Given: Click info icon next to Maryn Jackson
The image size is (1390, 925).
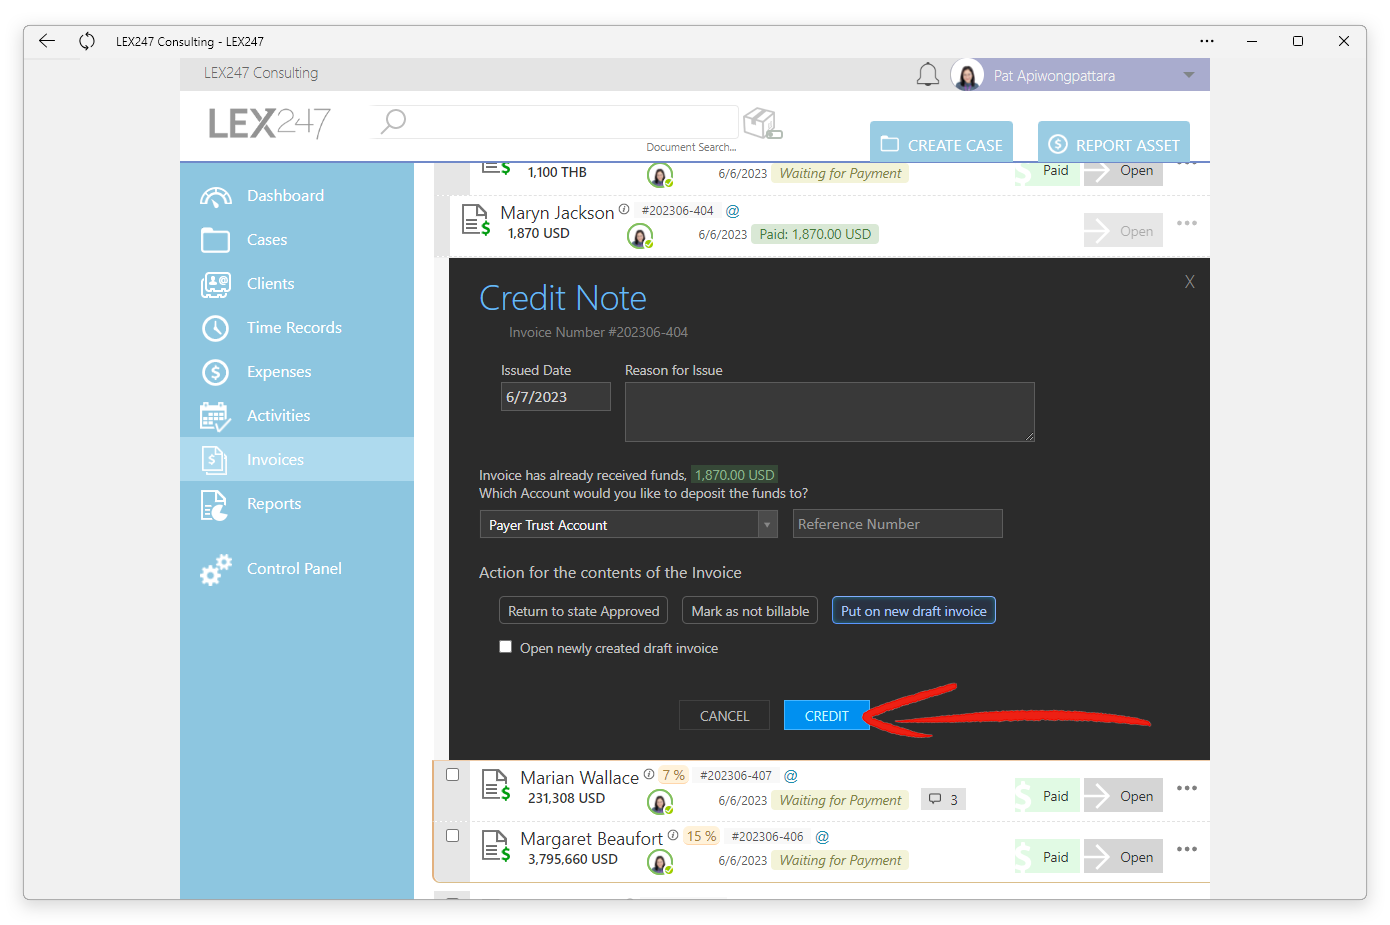Looking at the screenshot, I should (x=624, y=209).
